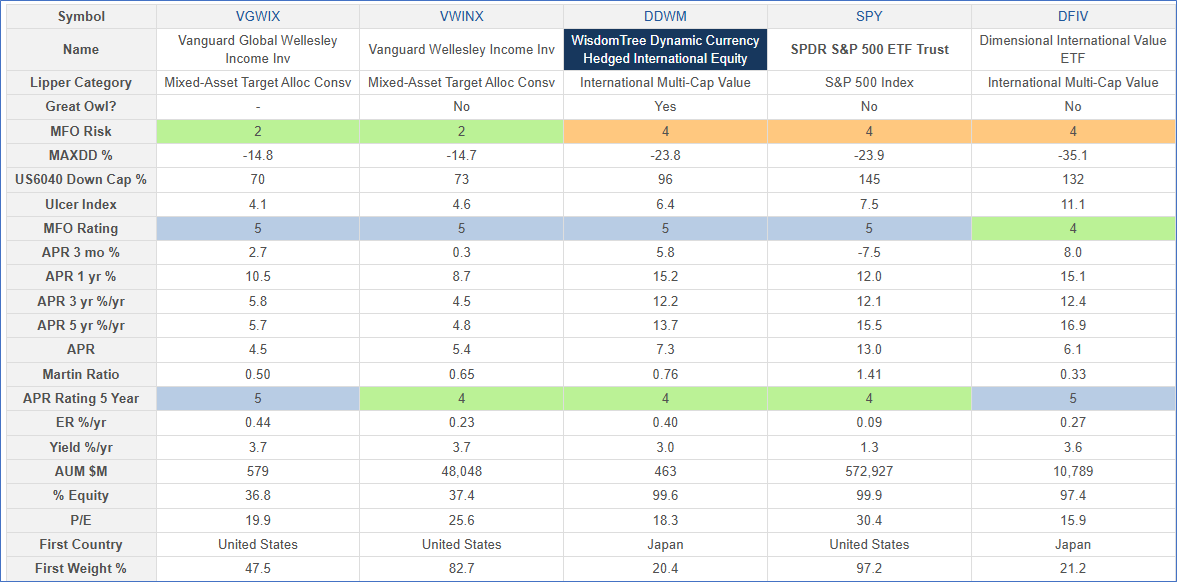
Task: Open the DFIV symbol link
Action: [1072, 17]
